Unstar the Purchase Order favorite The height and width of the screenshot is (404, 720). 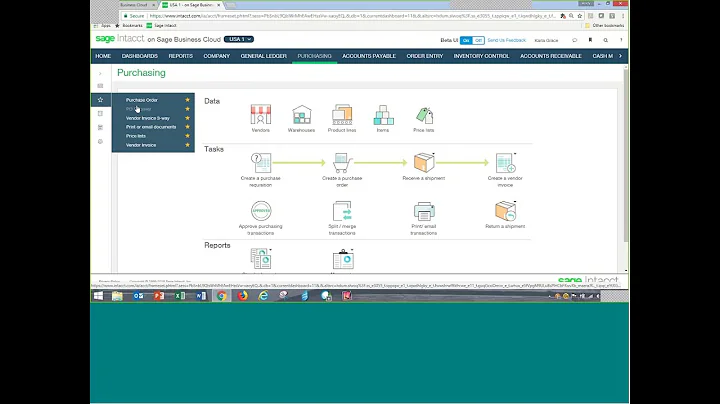[x=187, y=100]
